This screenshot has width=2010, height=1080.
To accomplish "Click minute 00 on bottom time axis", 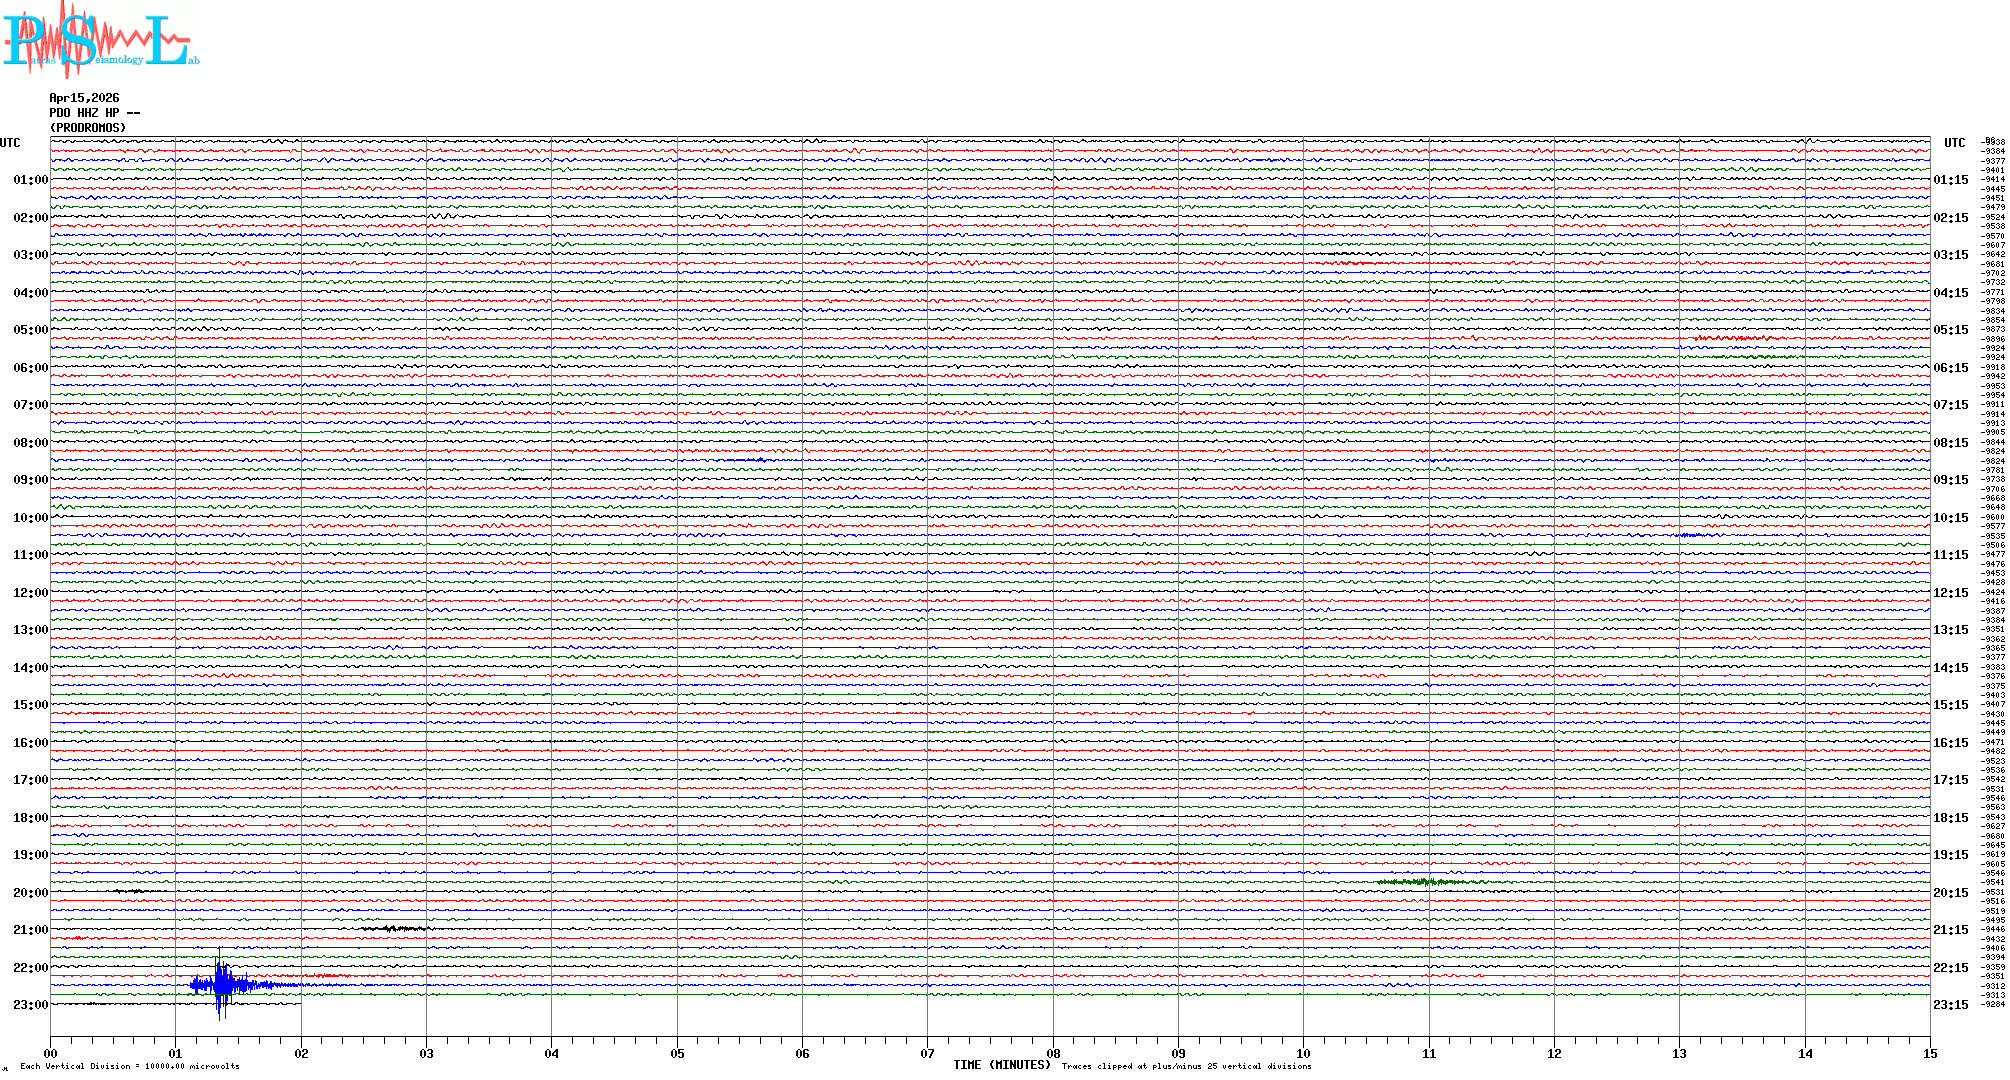I will [x=51, y=1054].
